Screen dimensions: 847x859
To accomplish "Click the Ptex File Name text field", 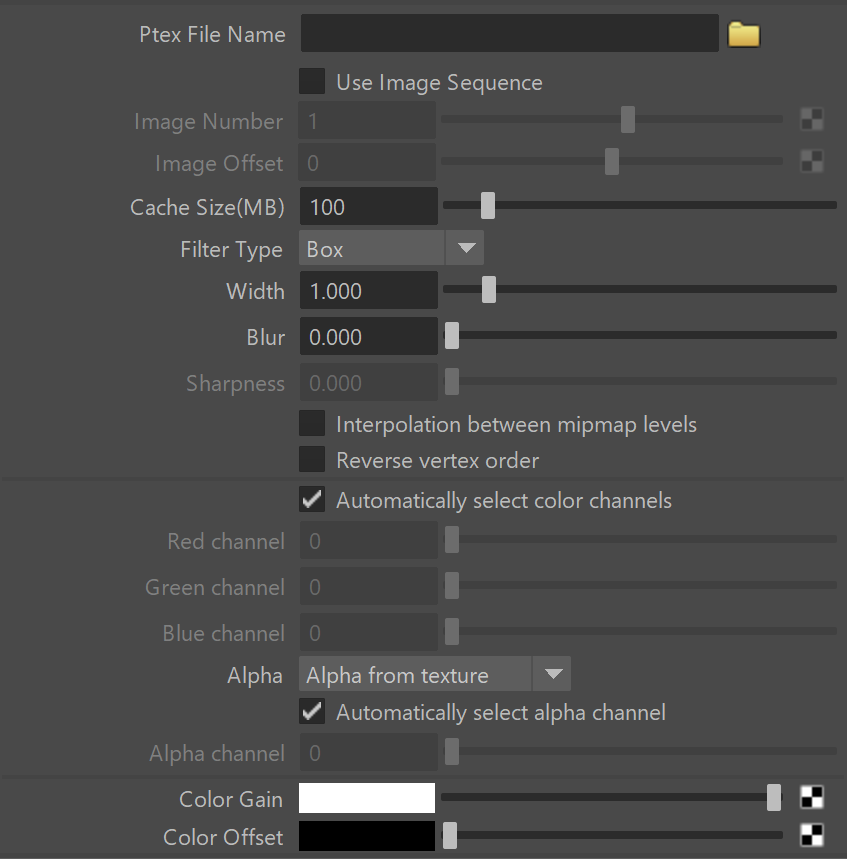I will tap(510, 33).
